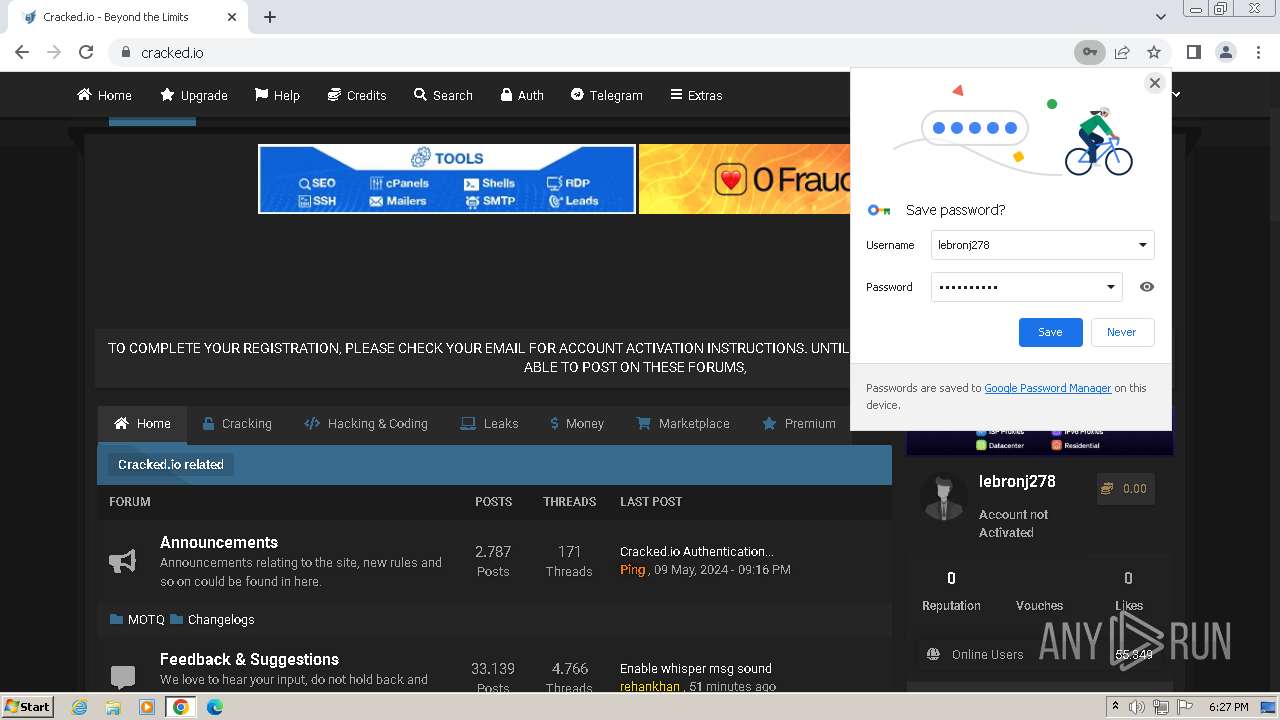Reload the Cracked.io page

pos(86,52)
